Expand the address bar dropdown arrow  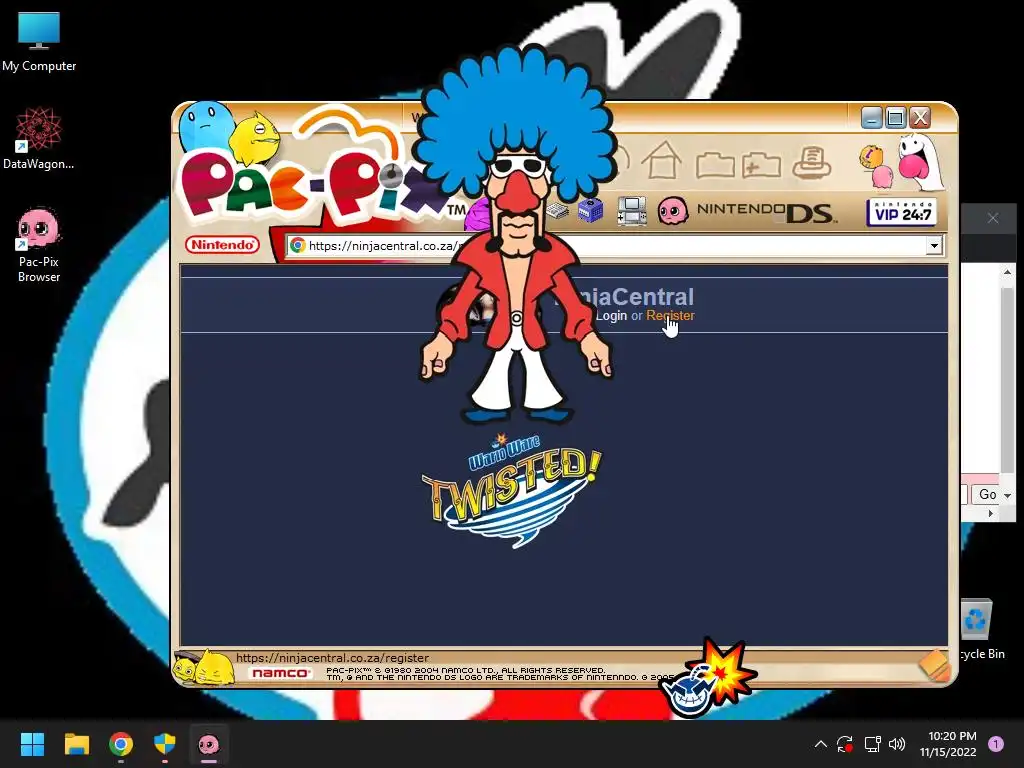(x=934, y=246)
